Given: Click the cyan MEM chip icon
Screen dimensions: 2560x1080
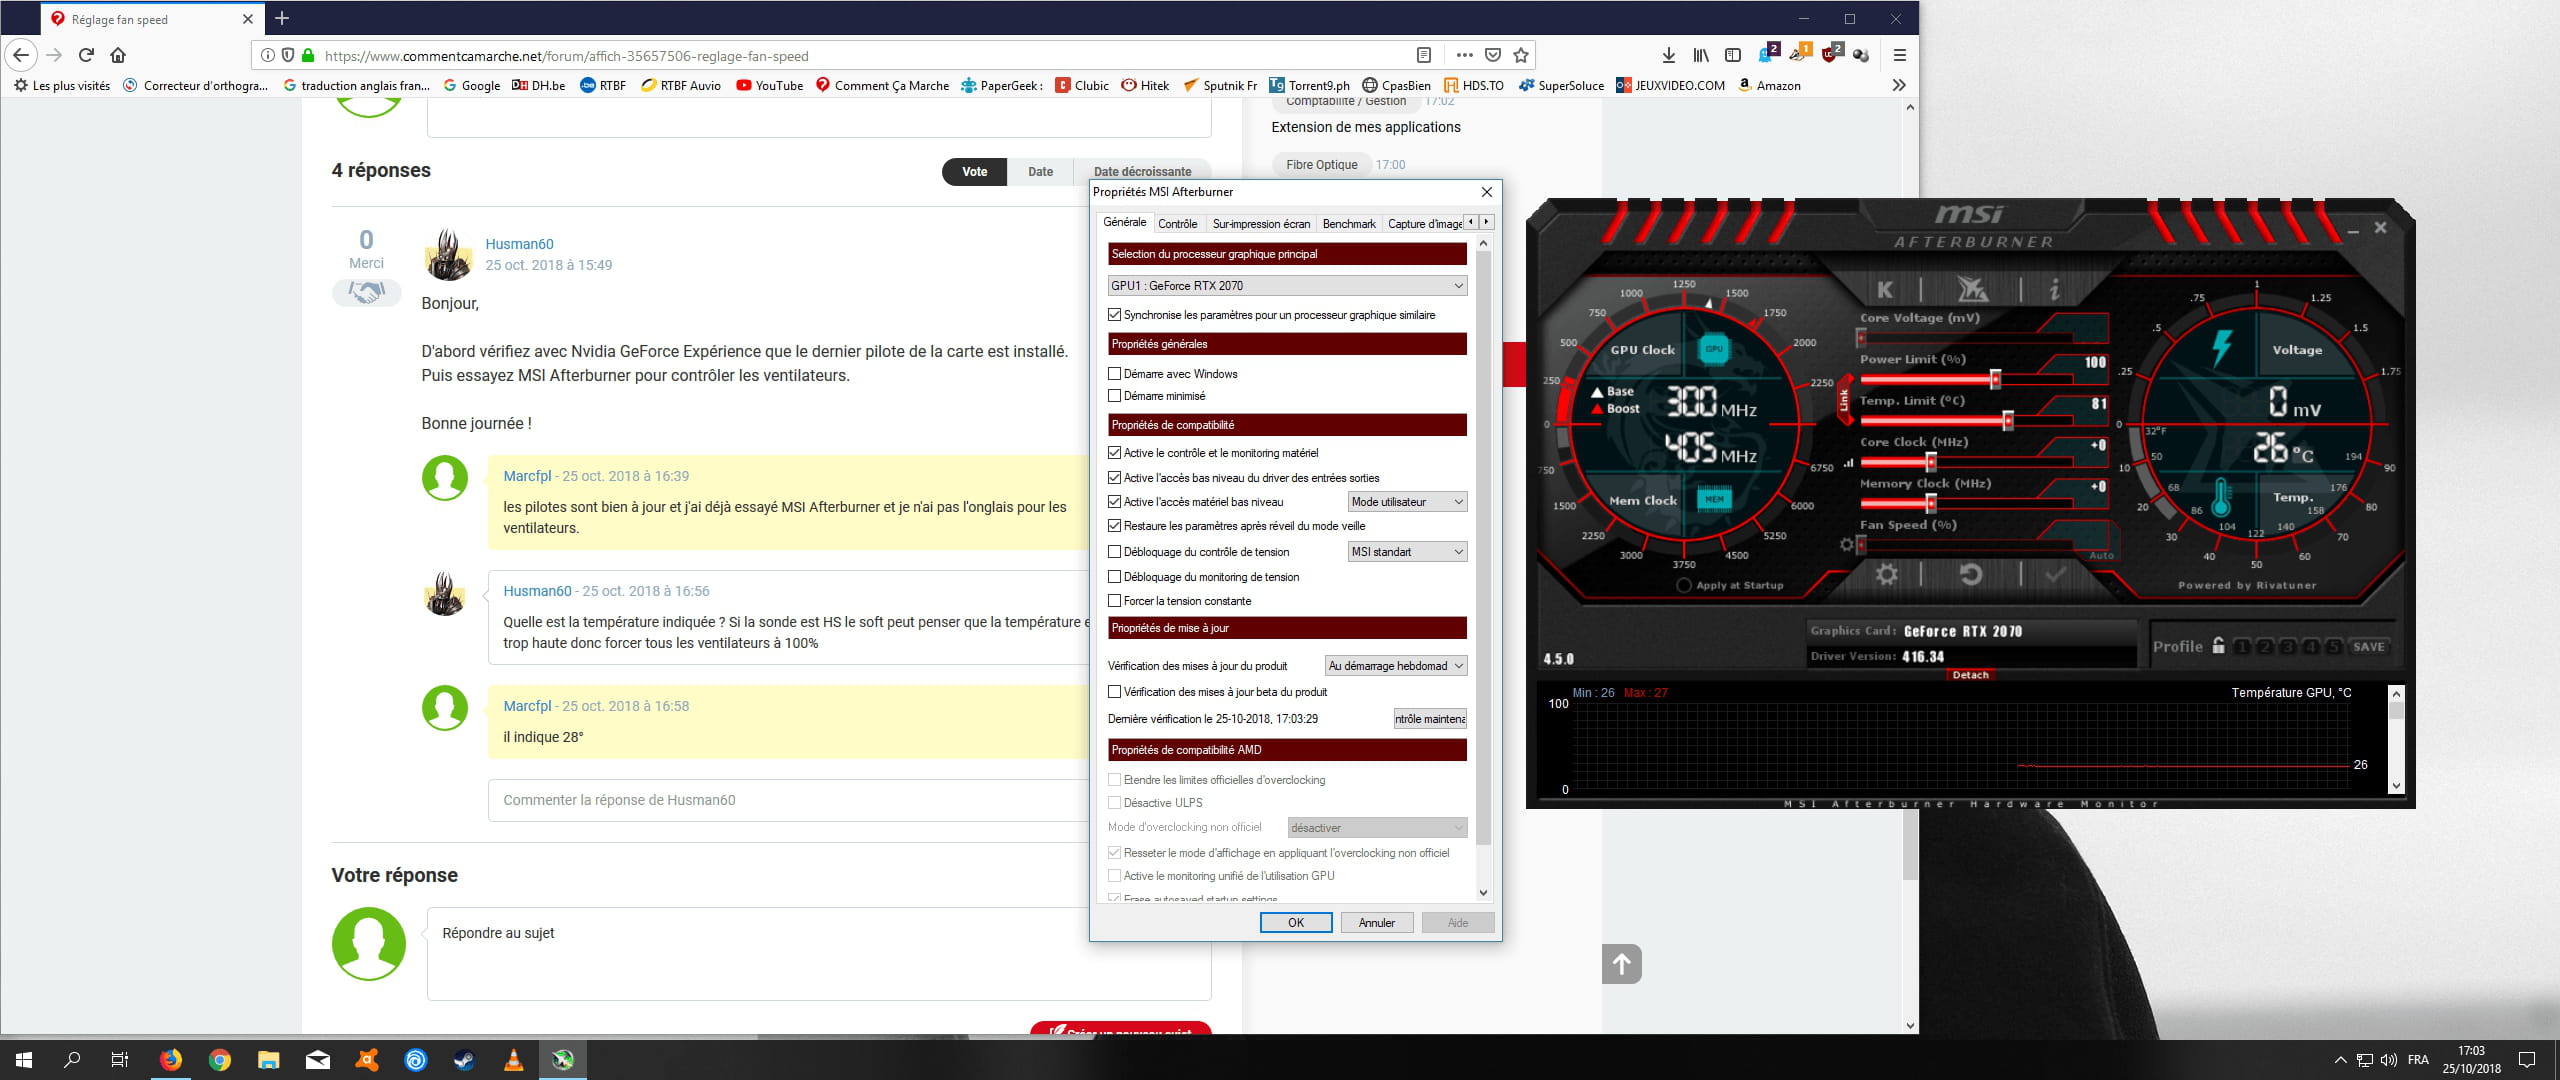Looking at the screenshot, I should (x=1714, y=498).
